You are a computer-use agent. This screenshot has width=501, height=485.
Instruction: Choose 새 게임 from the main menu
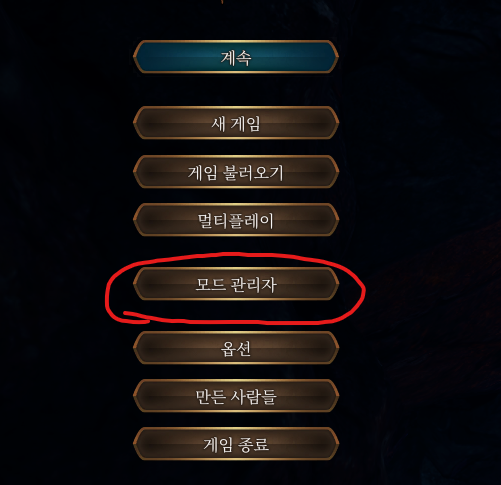click(x=236, y=123)
